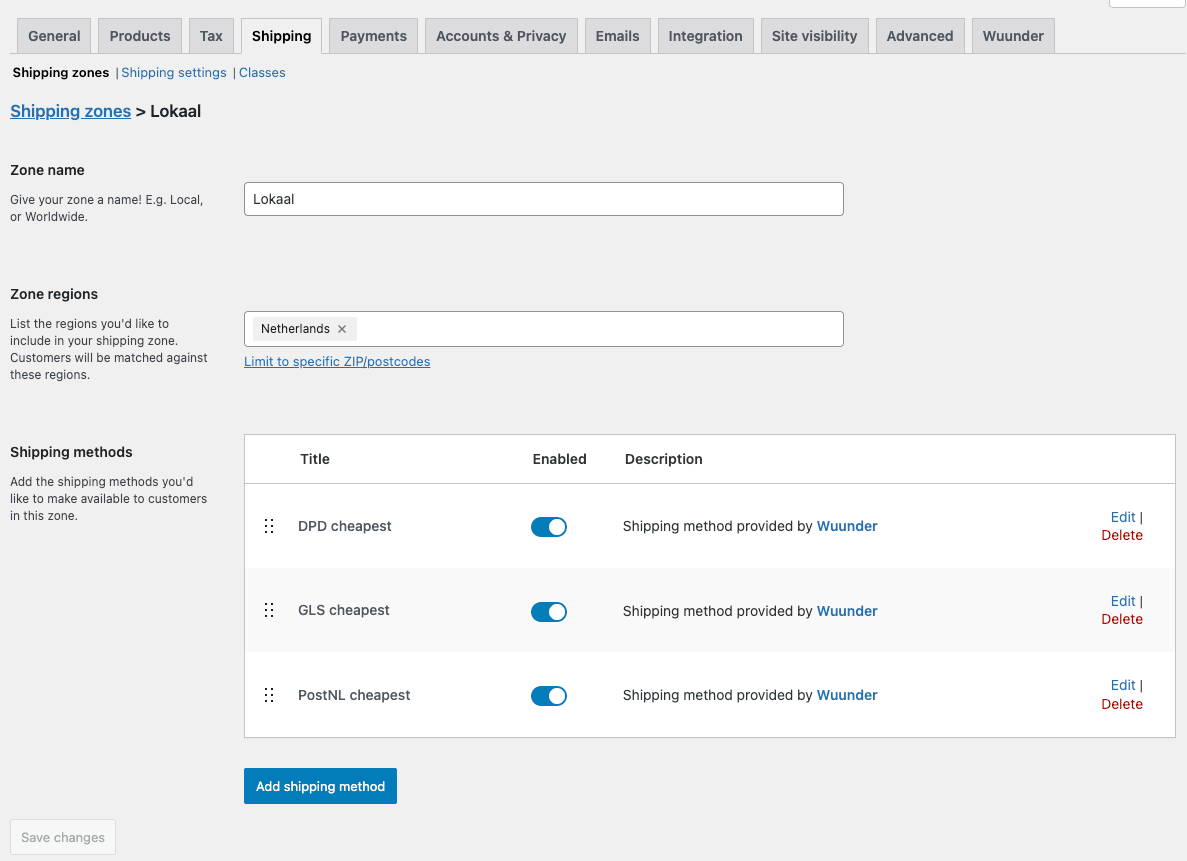Select the Shipping zones sub-menu item

click(x=61, y=73)
